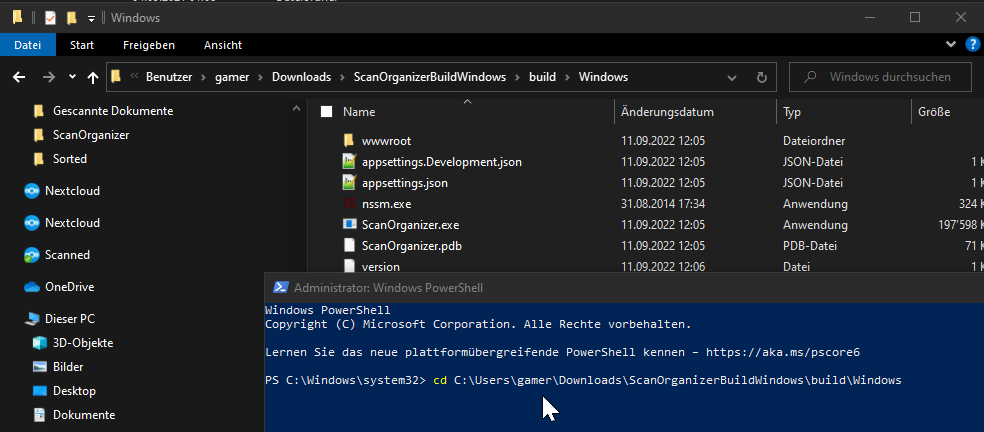The image size is (984, 432).
Task: Click the Windows breadcrumb in address bar
Action: 603,77
